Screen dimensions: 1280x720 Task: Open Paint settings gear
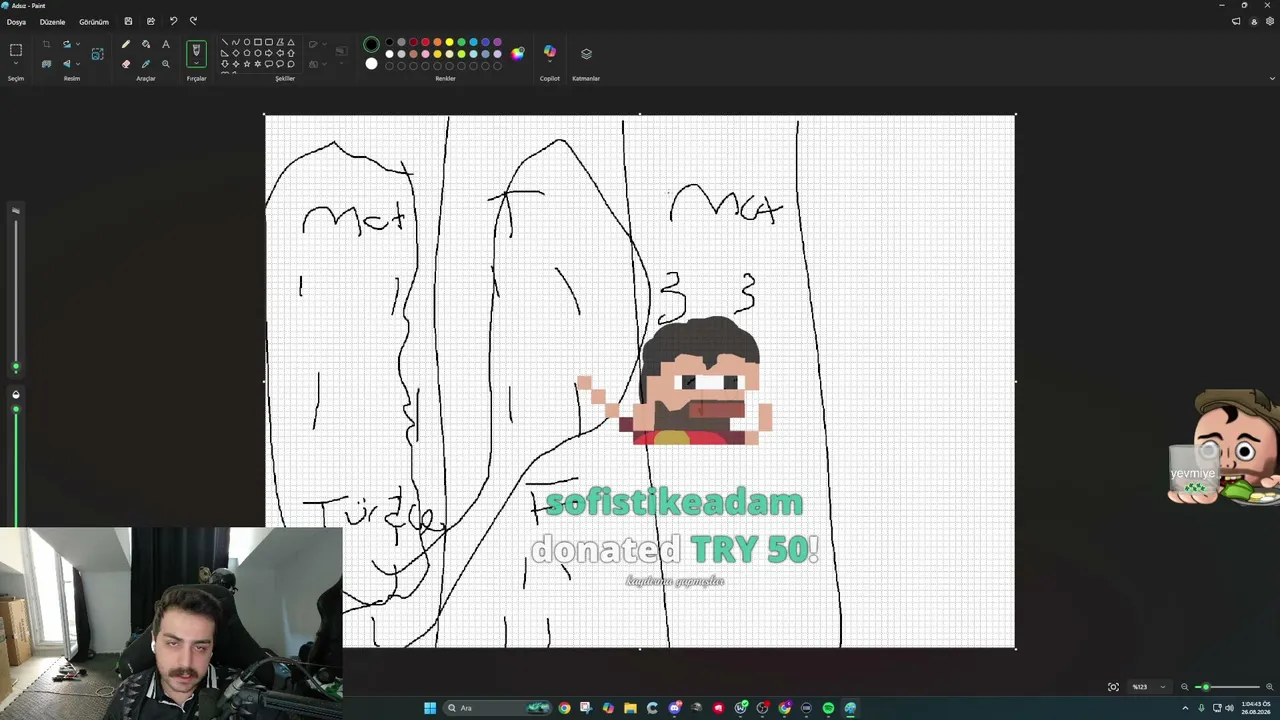click(x=1270, y=21)
